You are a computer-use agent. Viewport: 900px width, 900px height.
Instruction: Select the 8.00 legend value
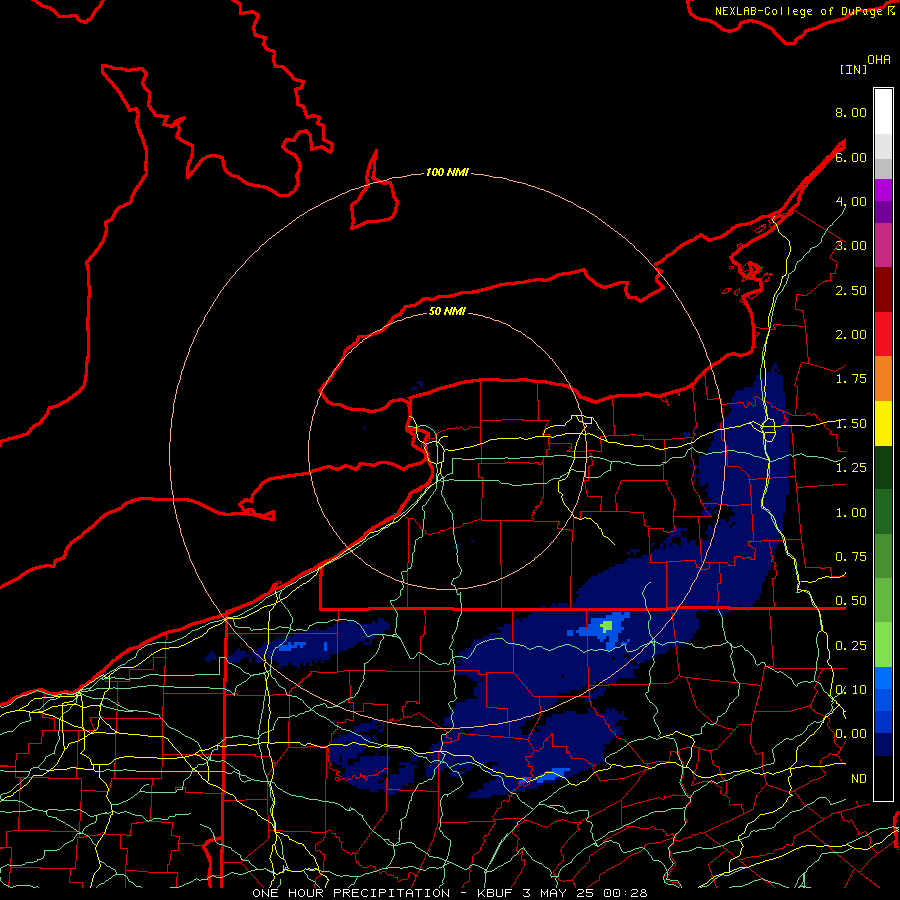coord(851,112)
